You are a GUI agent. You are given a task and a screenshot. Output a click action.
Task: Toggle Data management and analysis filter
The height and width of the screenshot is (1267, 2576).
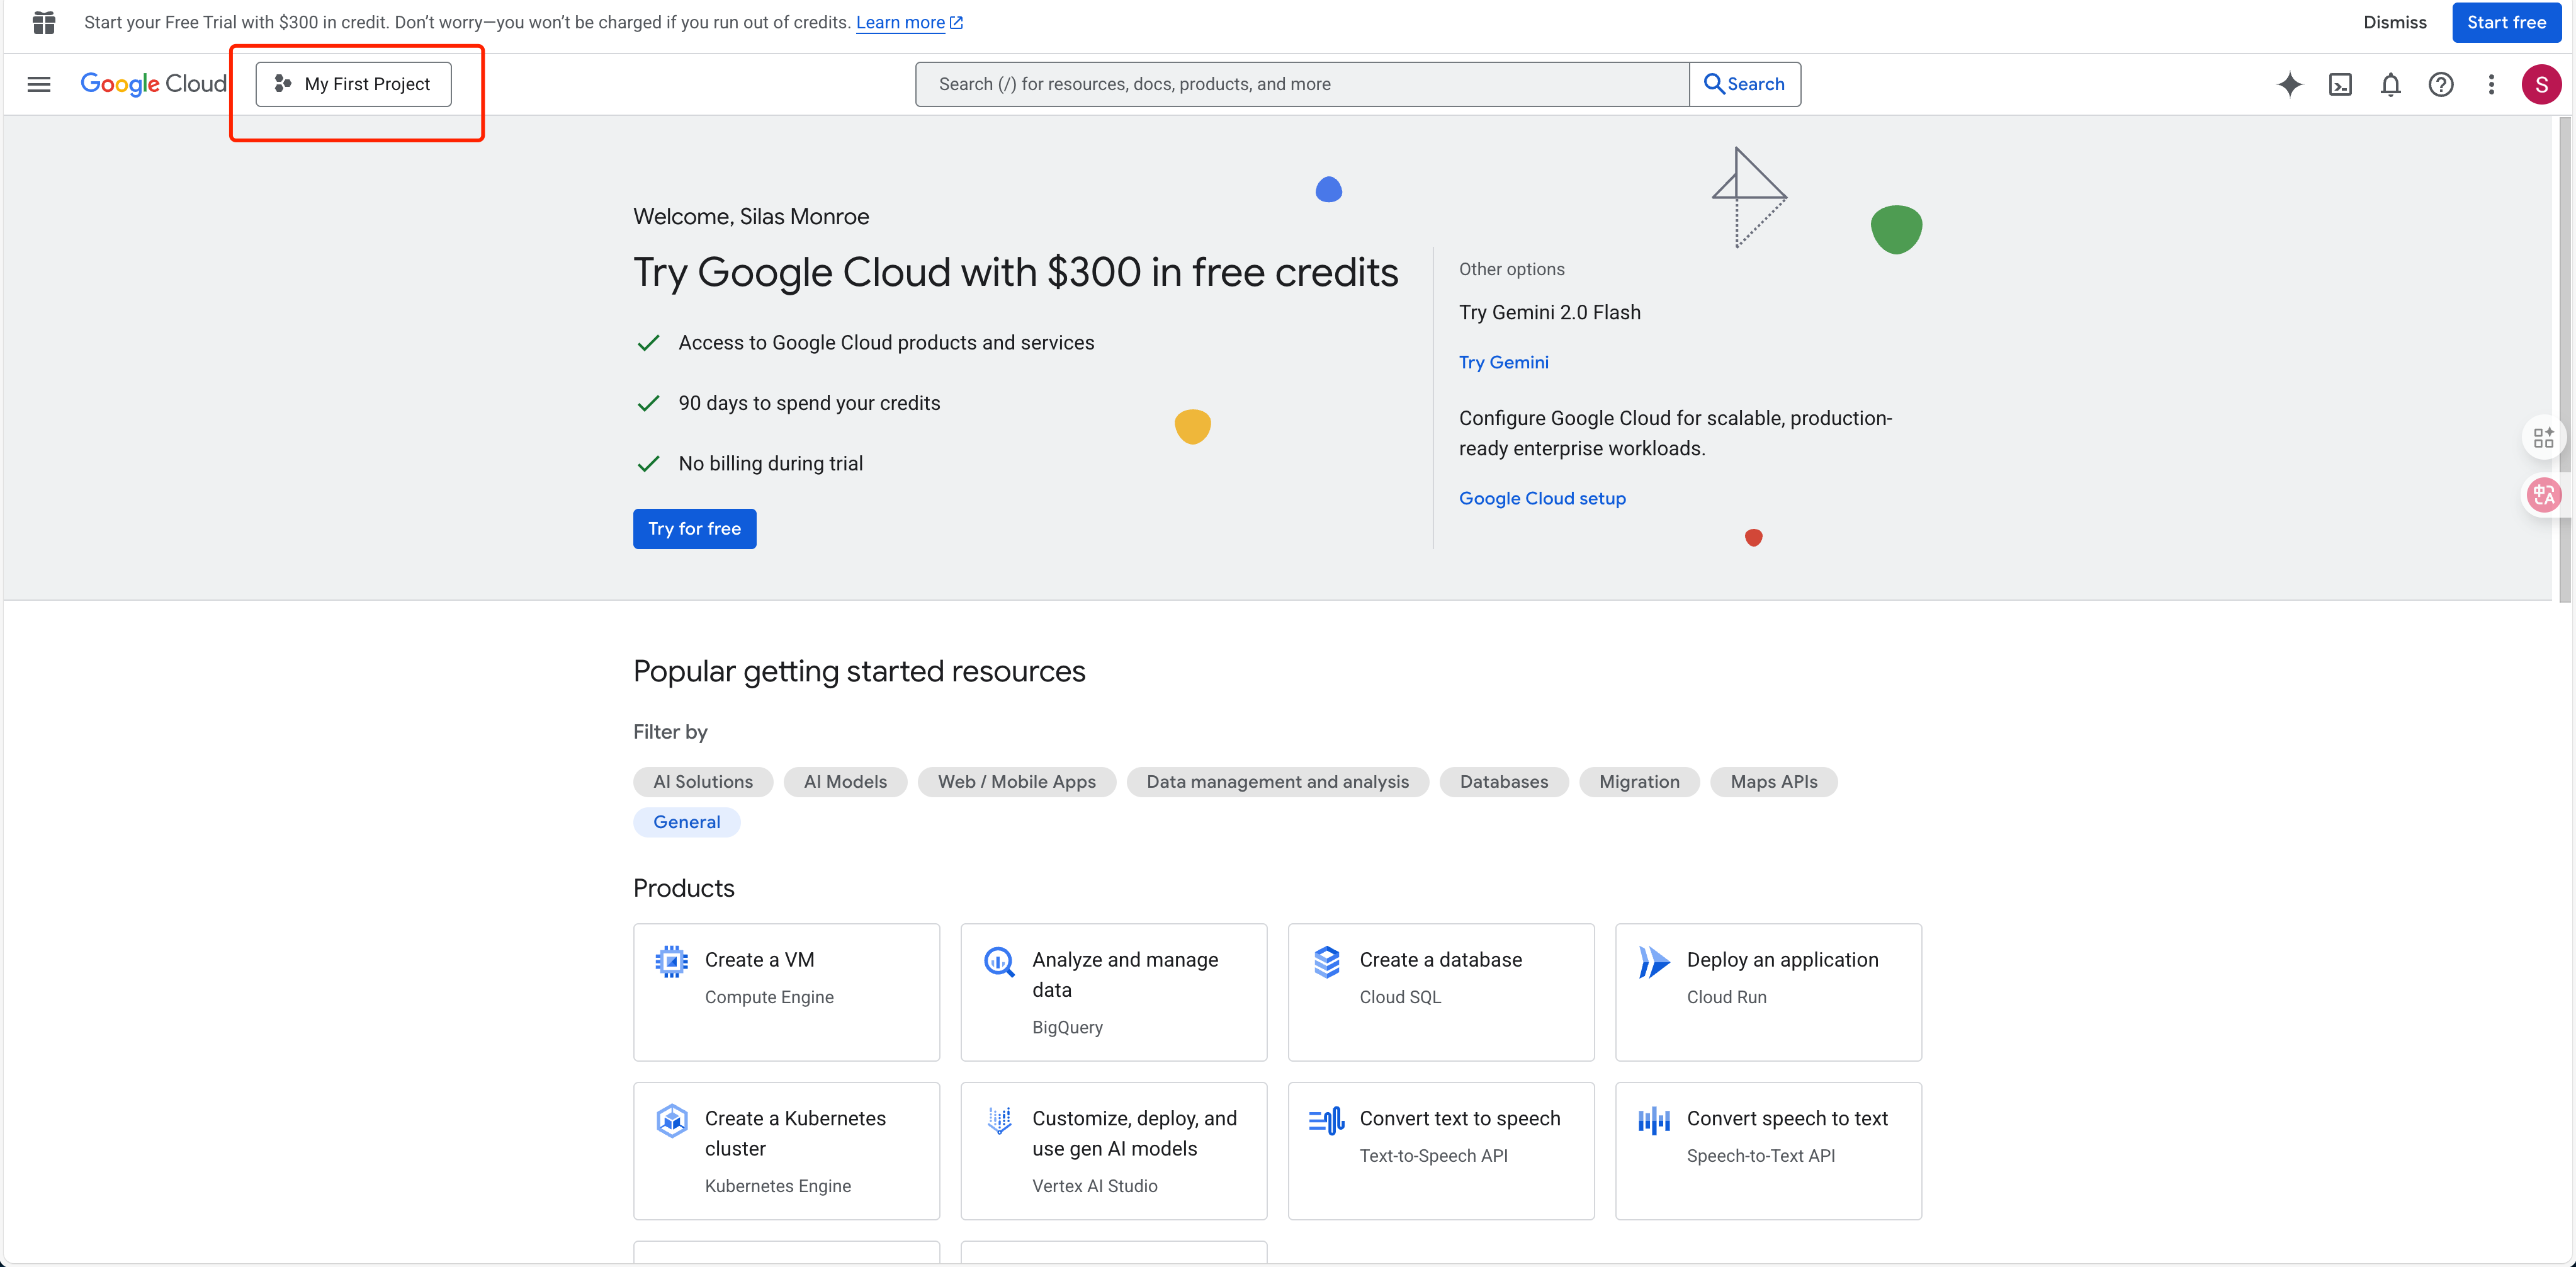[x=1277, y=782]
